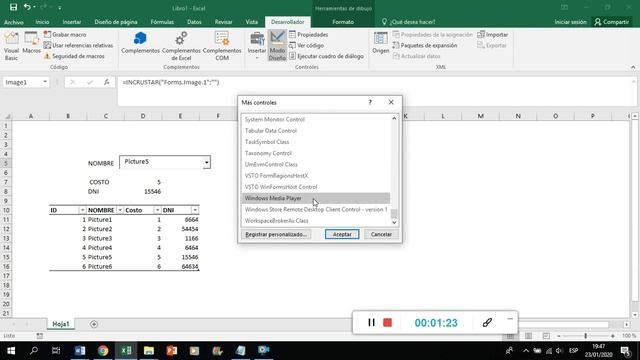This screenshot has height=360, width=640.
Task: Open control Propiedades
Action: [309, 35]
